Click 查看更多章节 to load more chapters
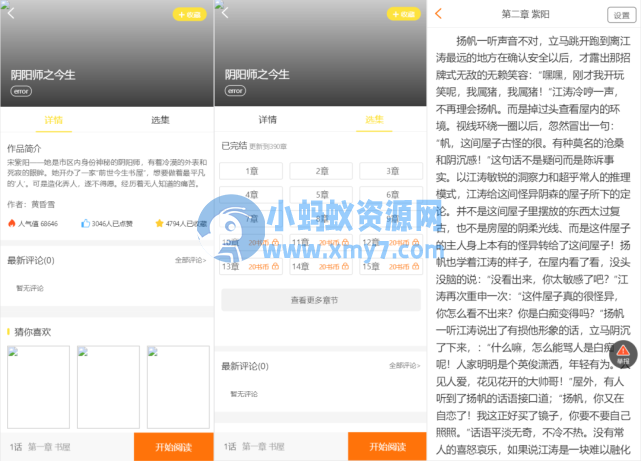This screenshot has height=461, width=641. [x=321, y=300]
